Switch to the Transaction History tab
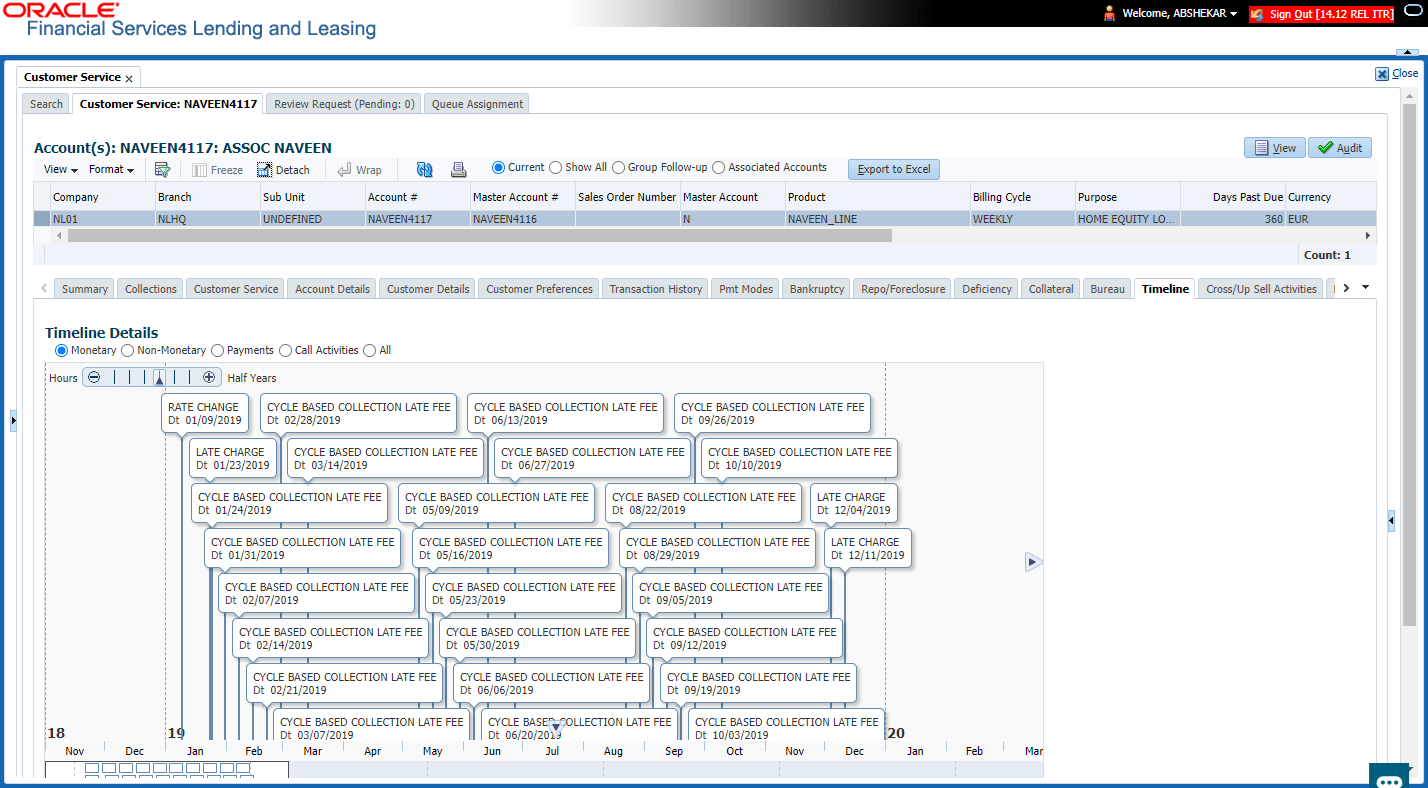This screenshot has width=1428, height=788. tap(655, 288)
